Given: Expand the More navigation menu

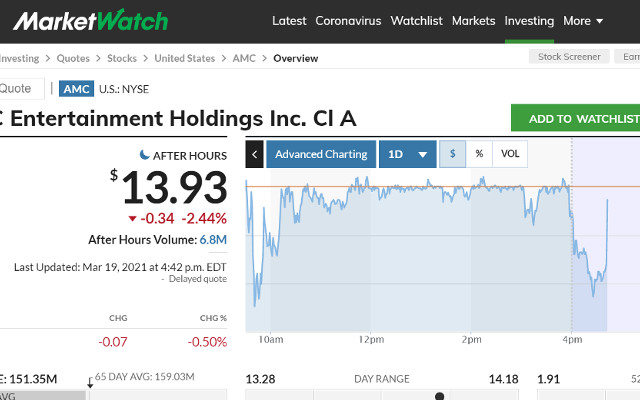Looking at the screenshot, I should [x=583, y=21].
